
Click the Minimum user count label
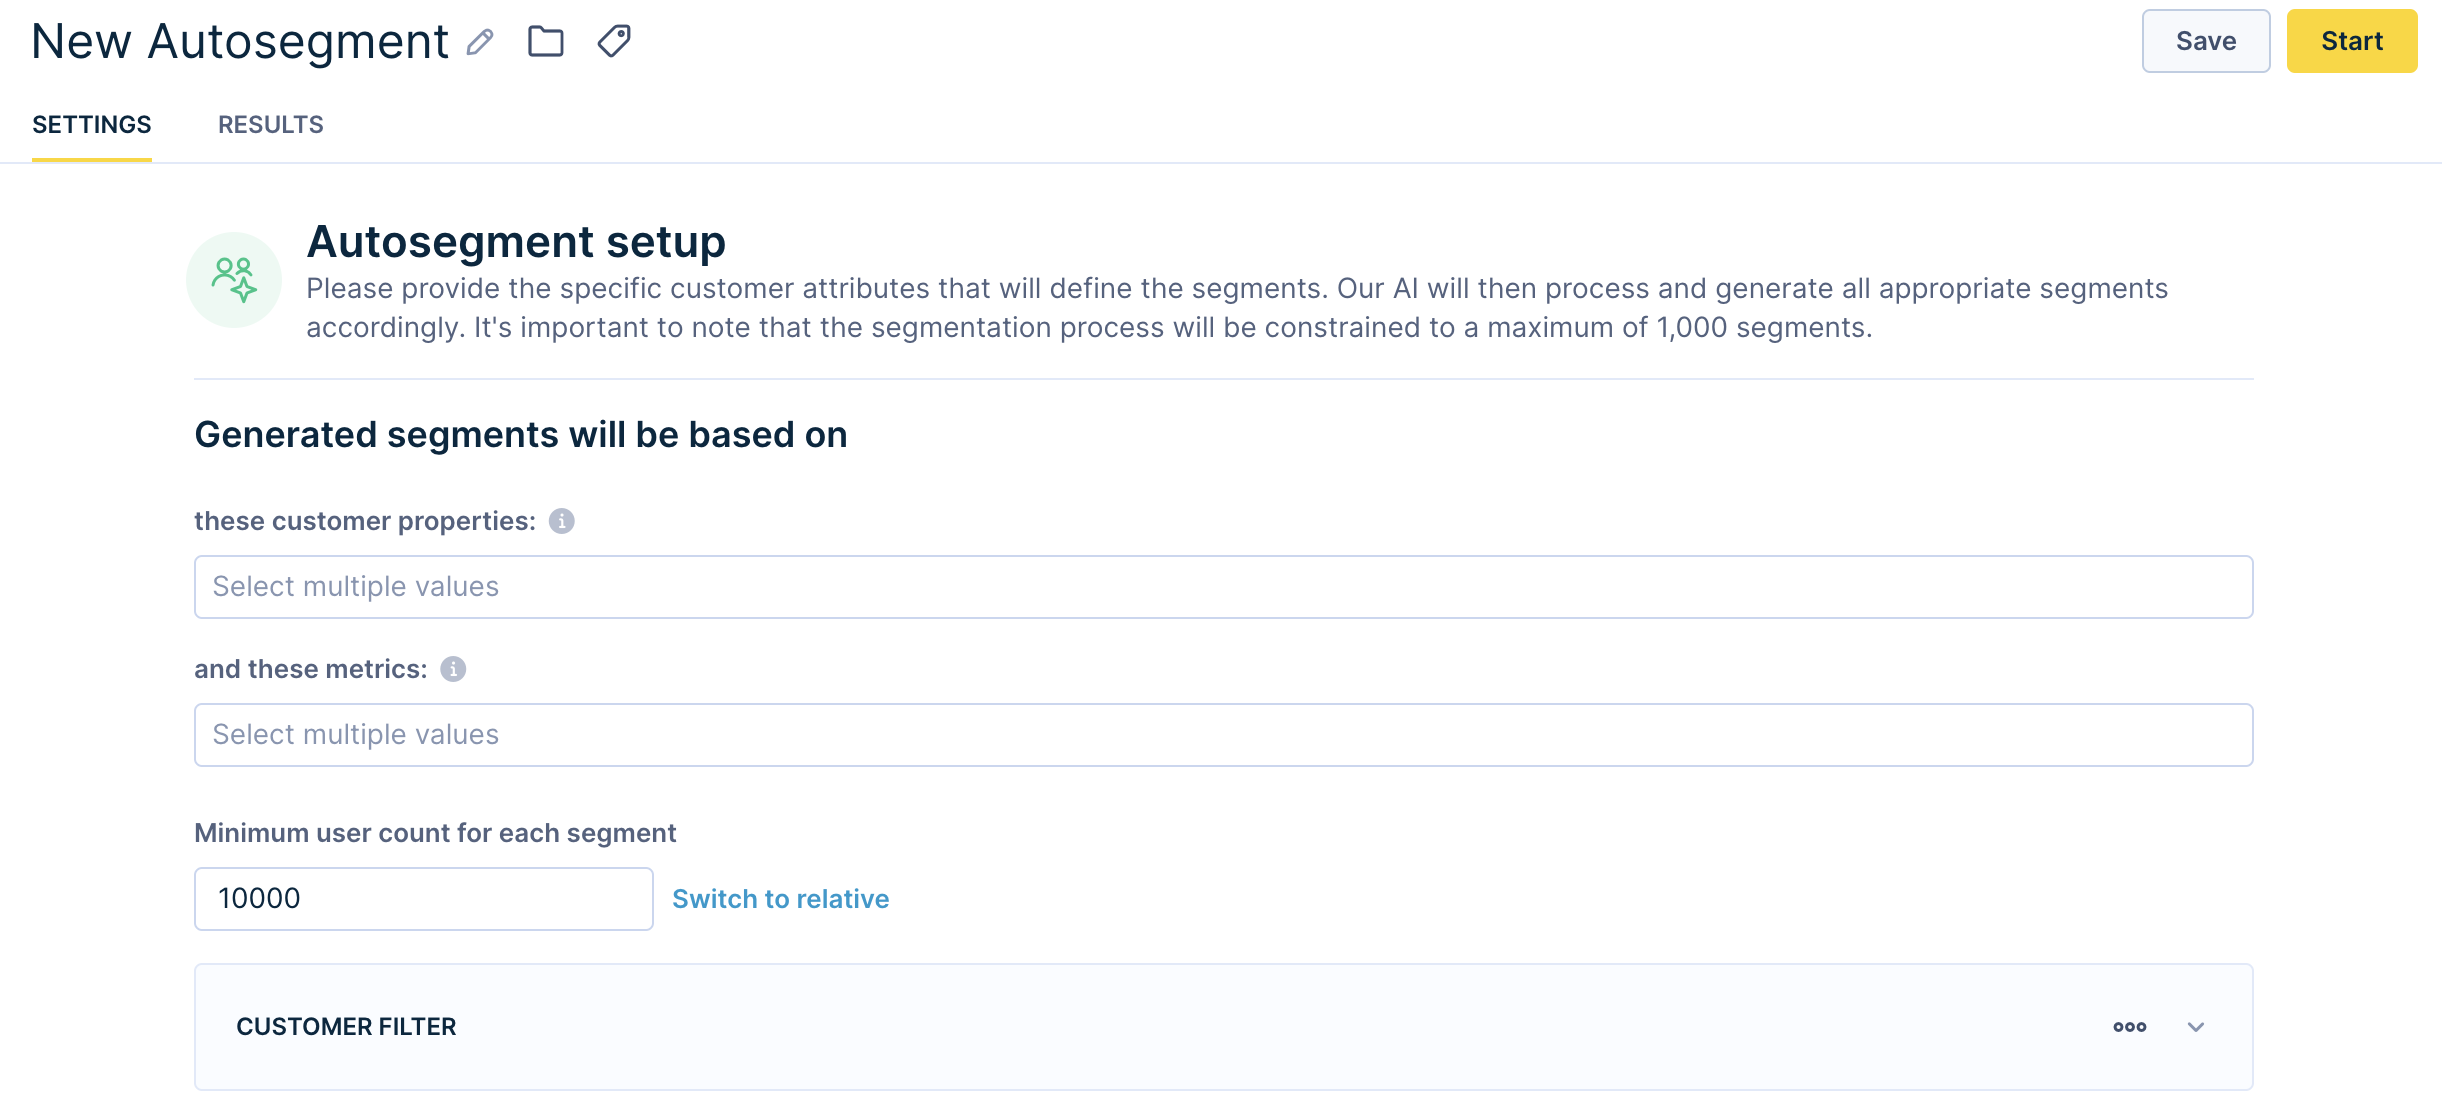(x=435, y=833)
